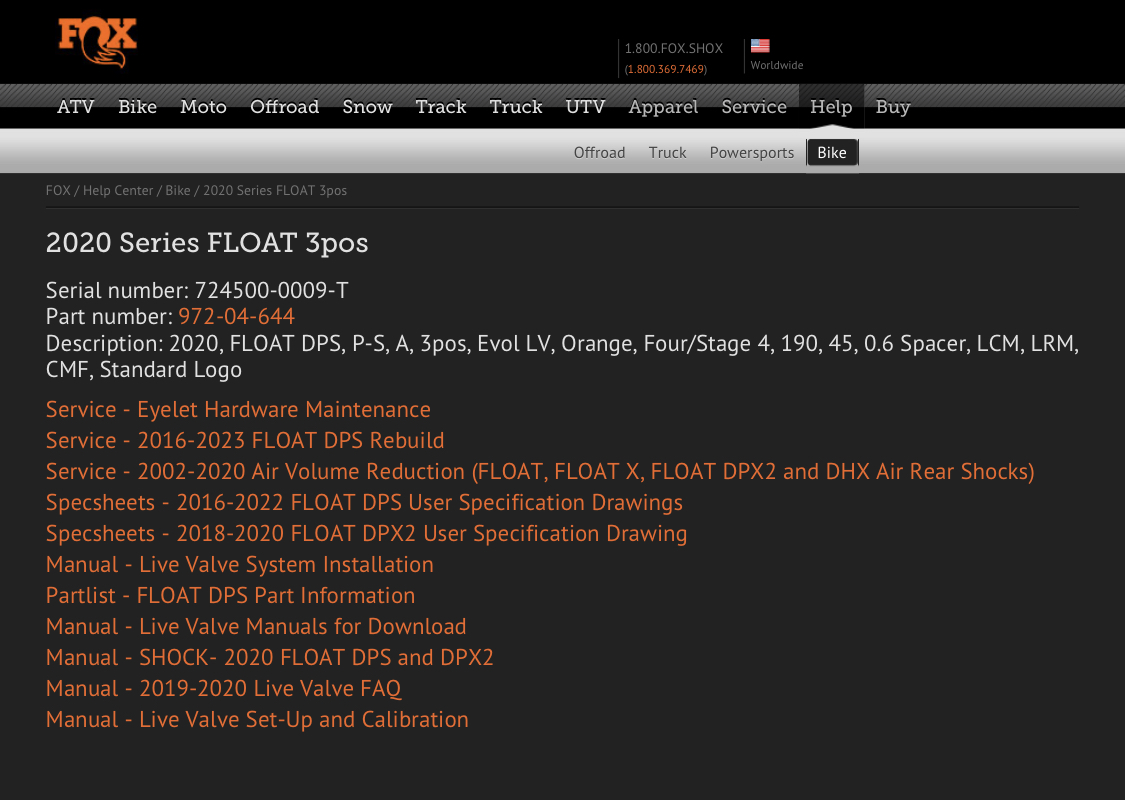Open FLOAT DPS Part Information partlist

pyautogui.click(x=230, y=596)
